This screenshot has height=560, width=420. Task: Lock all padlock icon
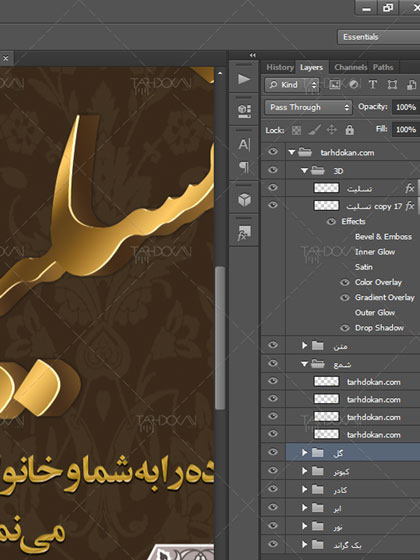(349, 130)
